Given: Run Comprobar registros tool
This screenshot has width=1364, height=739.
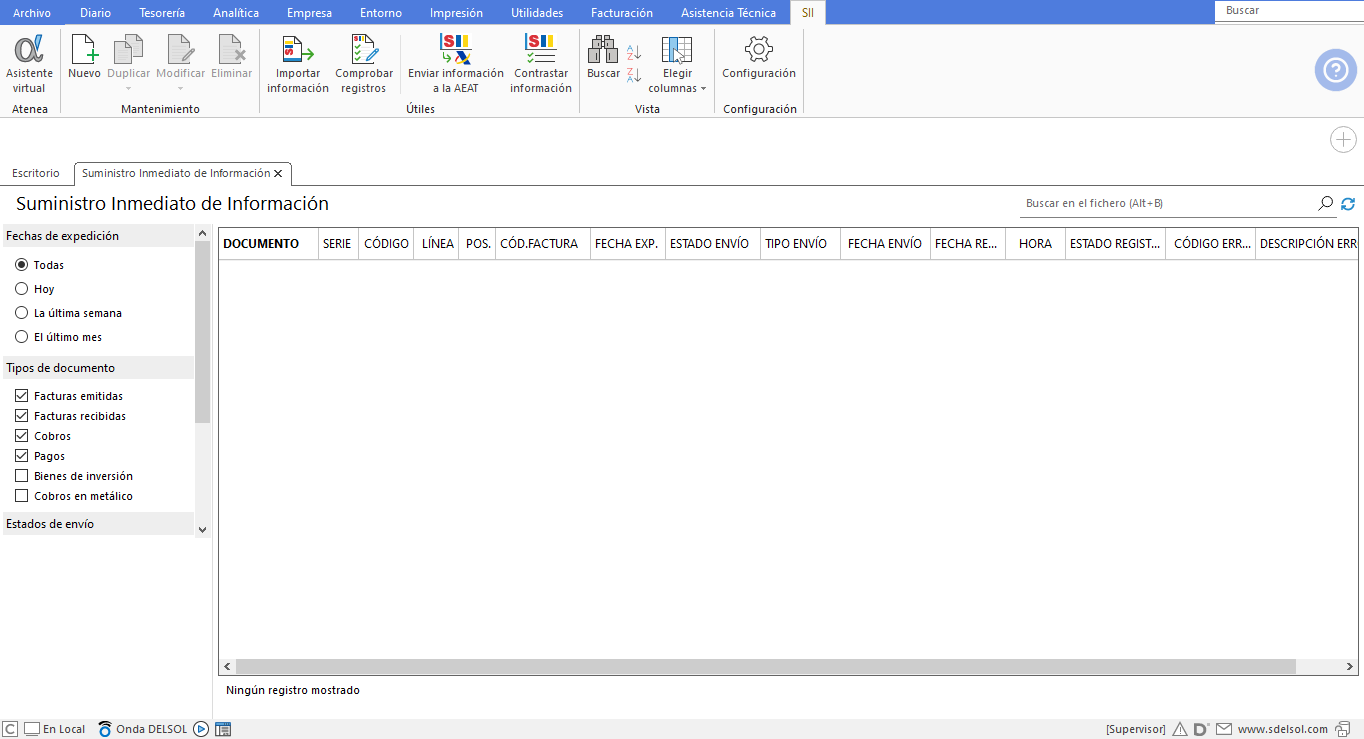Looking at the screenshot, I should click(364, 63).
